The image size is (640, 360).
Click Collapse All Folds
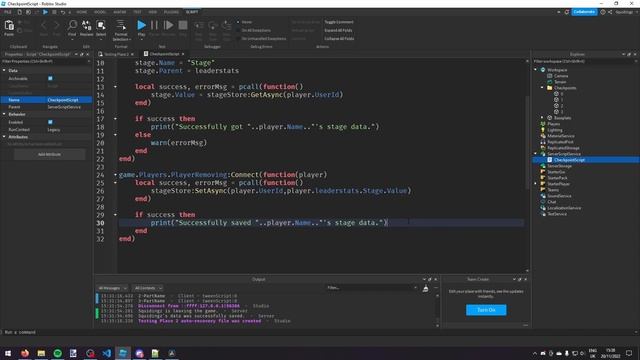339,39
